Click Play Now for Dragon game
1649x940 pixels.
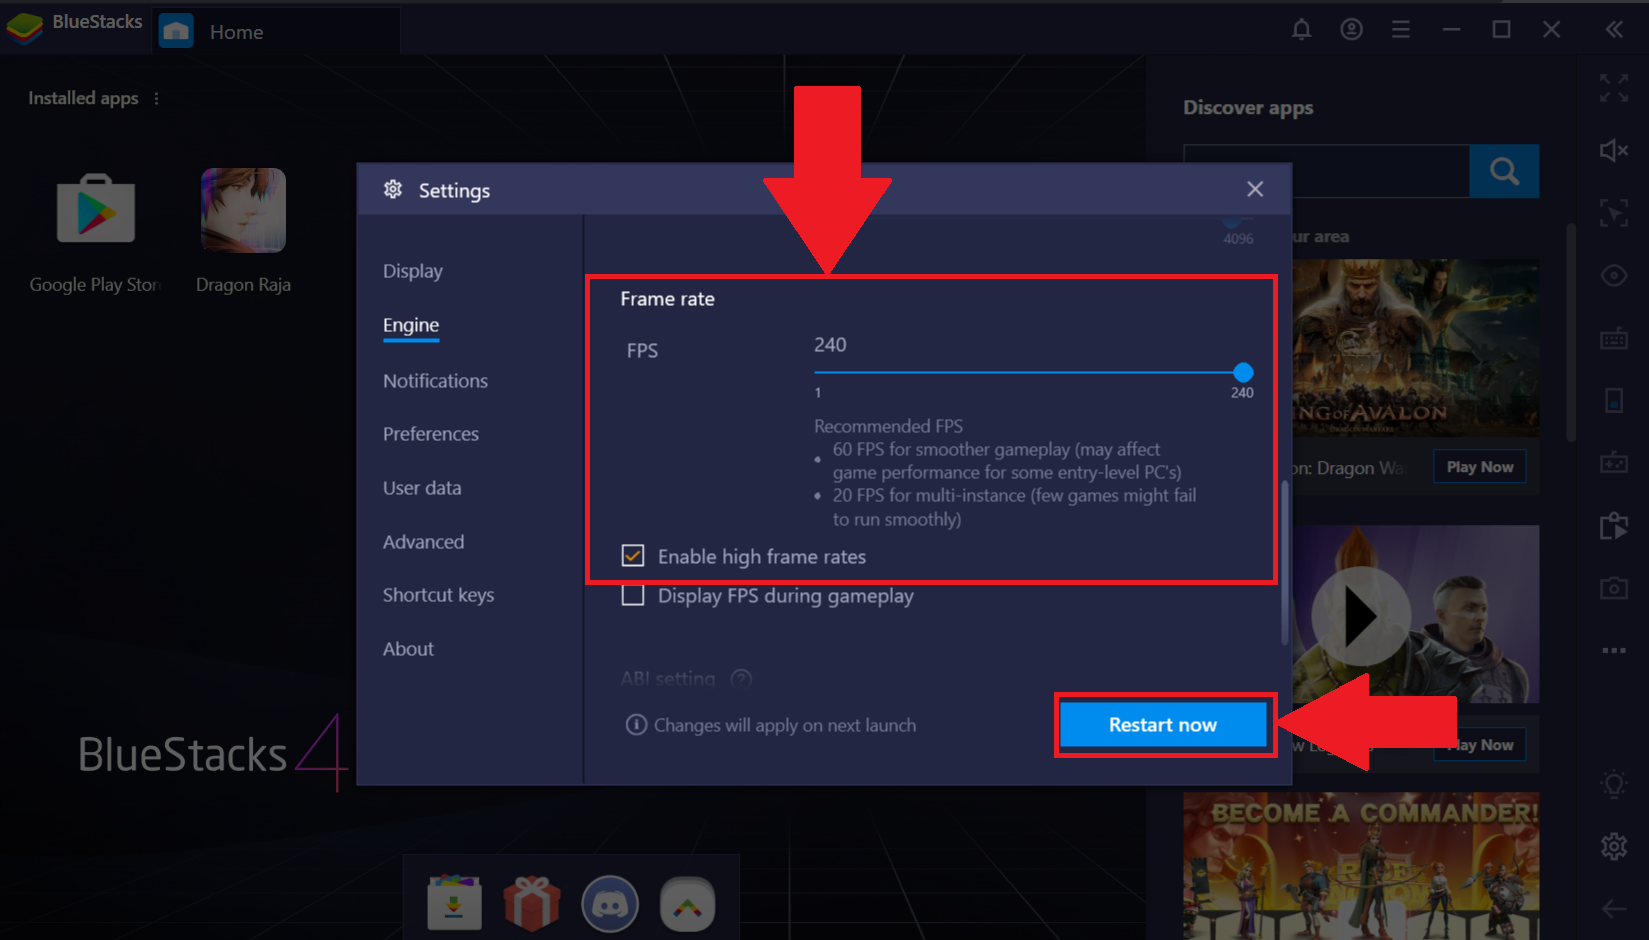click(1480, 467)
